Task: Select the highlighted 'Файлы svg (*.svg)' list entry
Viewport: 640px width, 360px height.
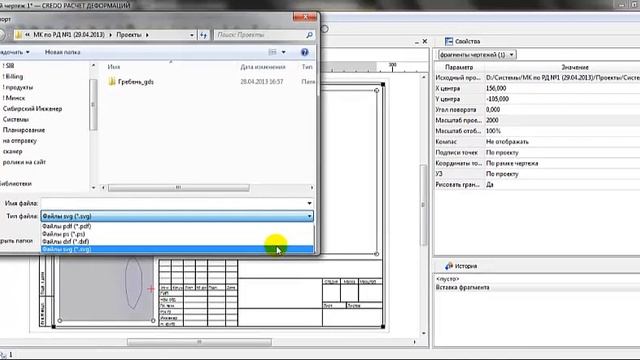Action: point(177,249)
